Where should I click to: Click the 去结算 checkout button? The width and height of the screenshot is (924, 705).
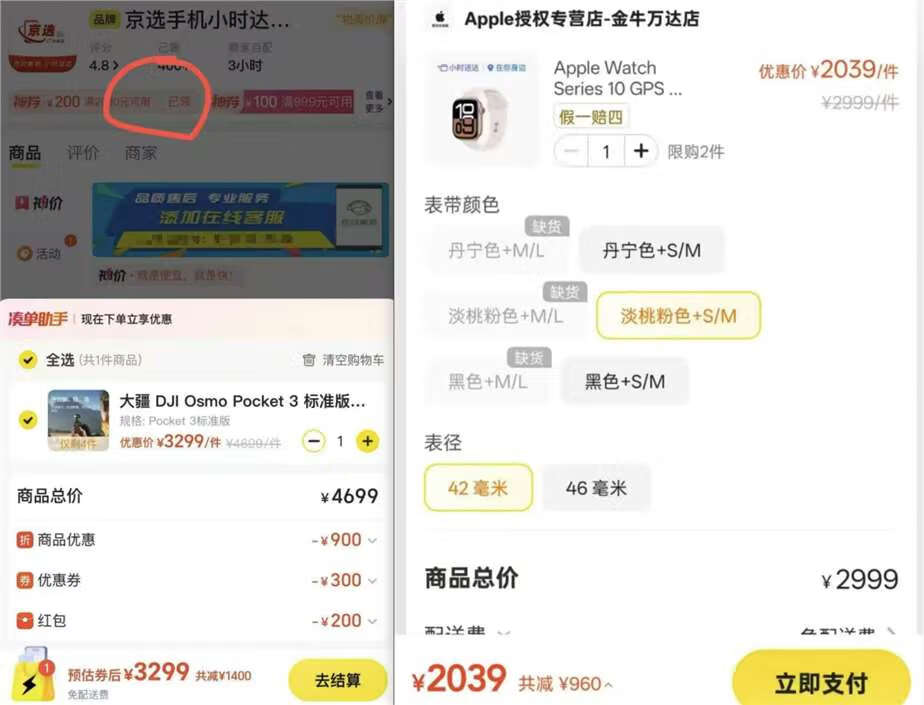[x=338, y=680]
